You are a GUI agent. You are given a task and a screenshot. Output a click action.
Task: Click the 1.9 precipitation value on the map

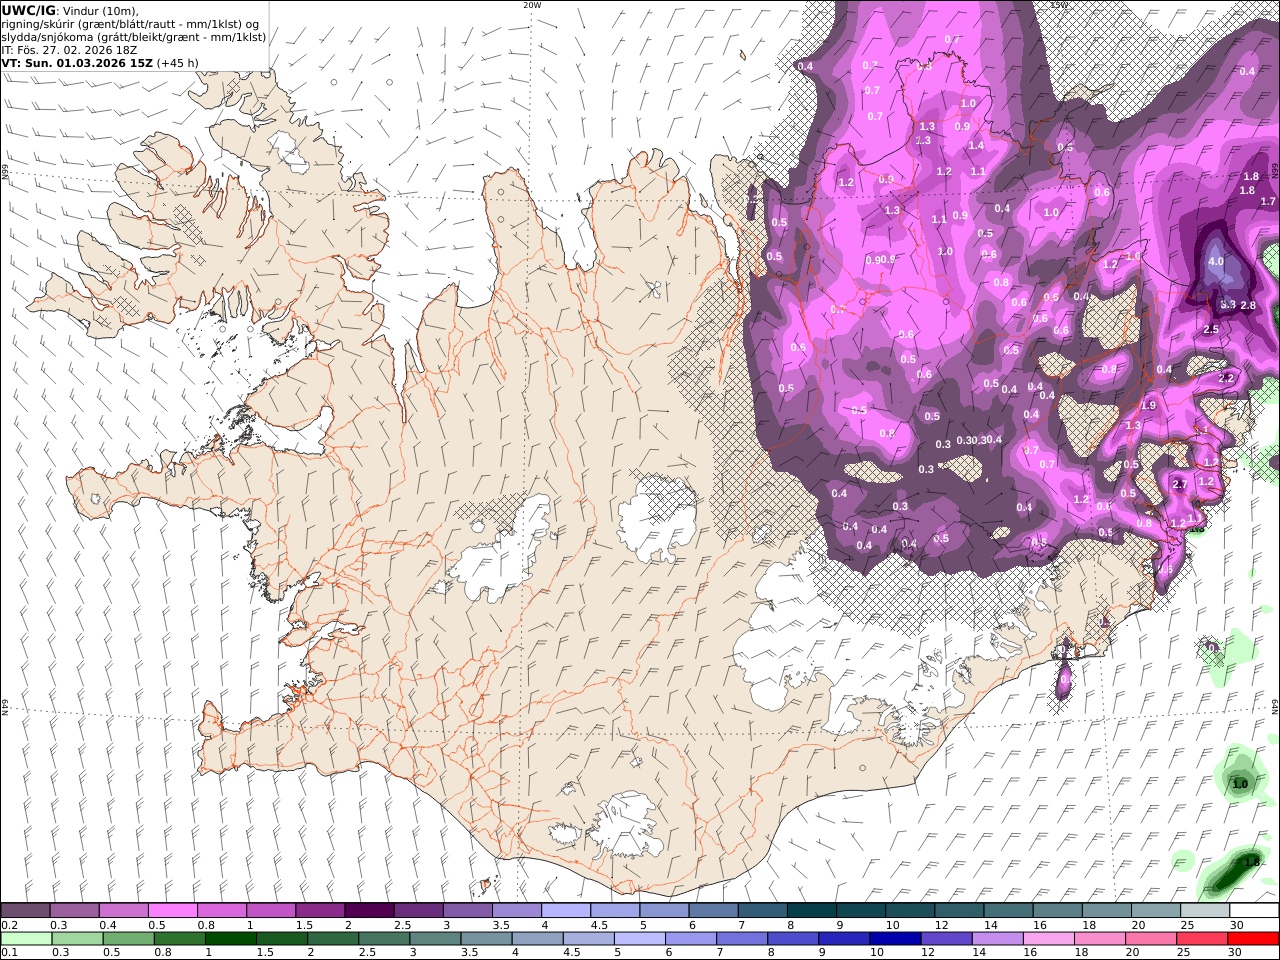point(1148,406)
